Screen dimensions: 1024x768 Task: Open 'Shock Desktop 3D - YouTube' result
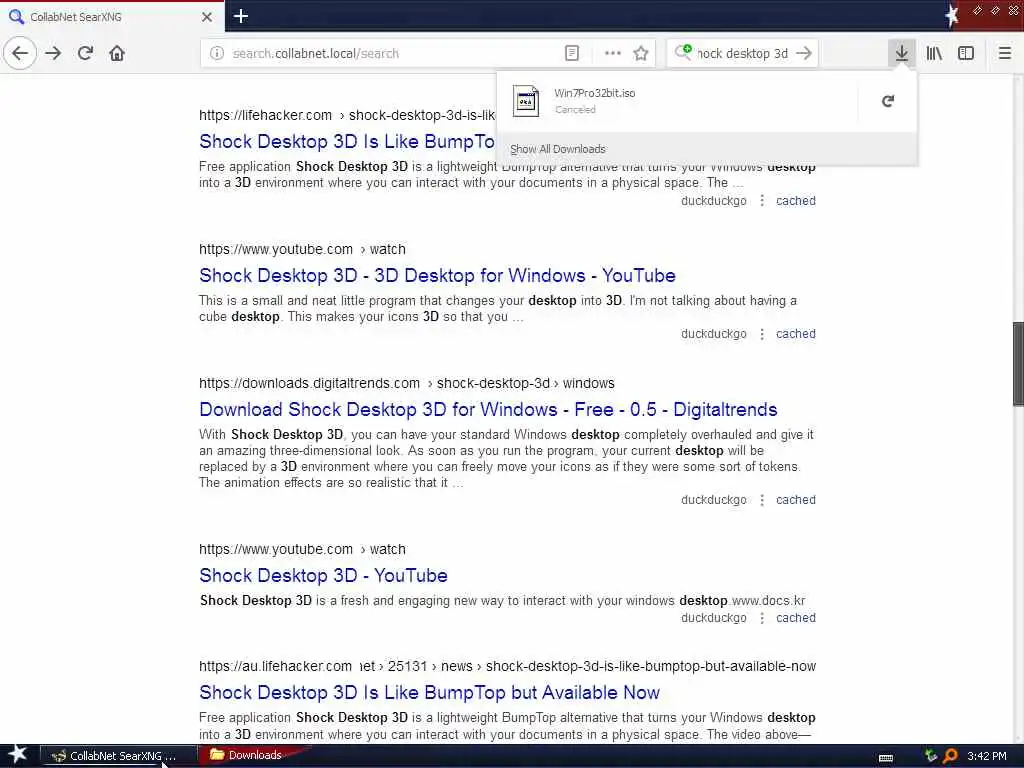[323, 575]
